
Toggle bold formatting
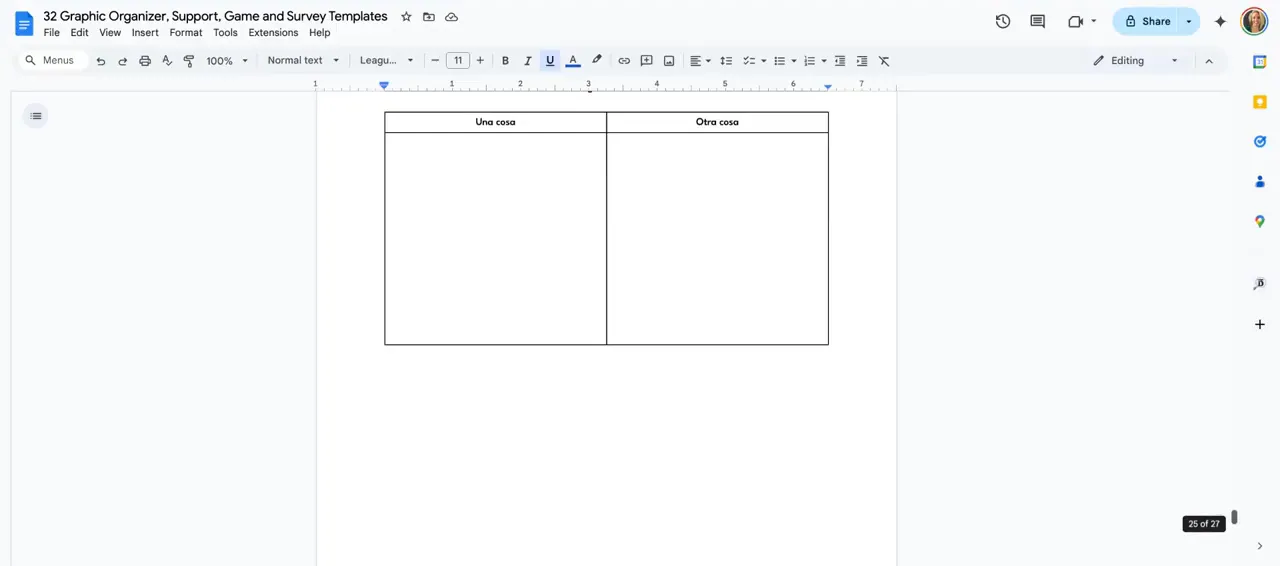pyautogui.click(x=505, y=61)
